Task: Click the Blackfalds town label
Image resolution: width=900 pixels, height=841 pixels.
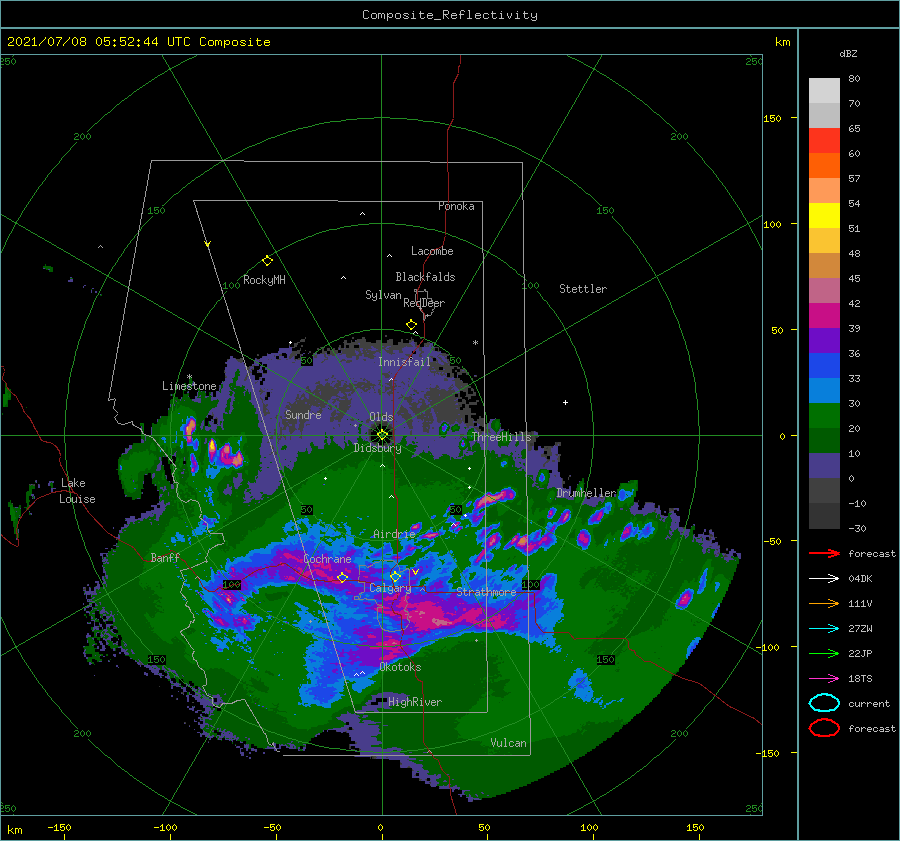Action: (x=425, y=277)
